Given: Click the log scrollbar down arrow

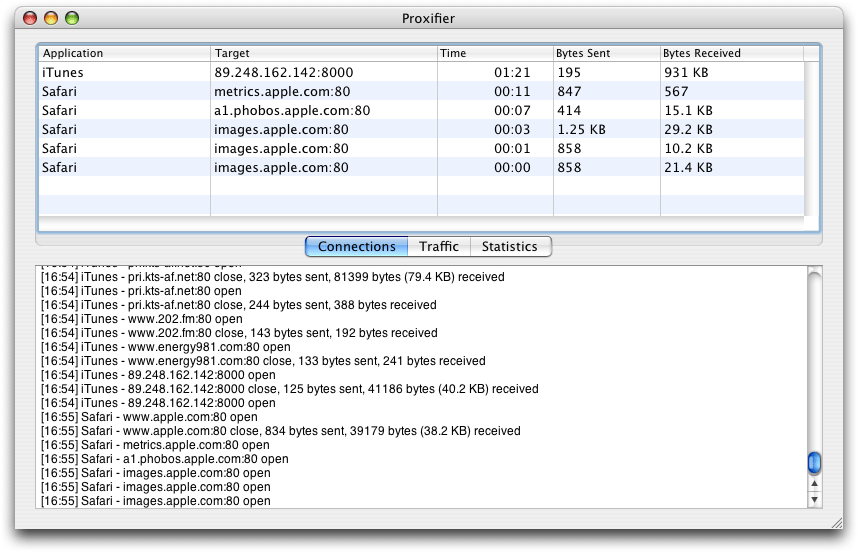Looking at the screenshot, I should click(814, 499).
